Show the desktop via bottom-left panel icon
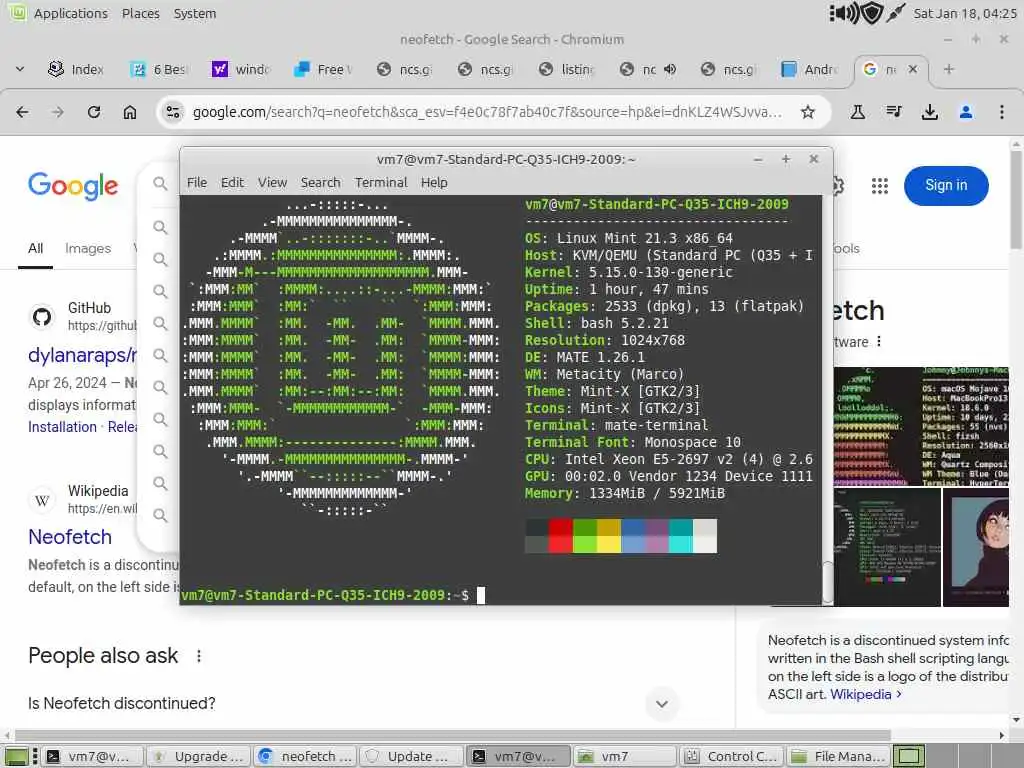The image size is (1024, 768). click(x=16, y=757)
